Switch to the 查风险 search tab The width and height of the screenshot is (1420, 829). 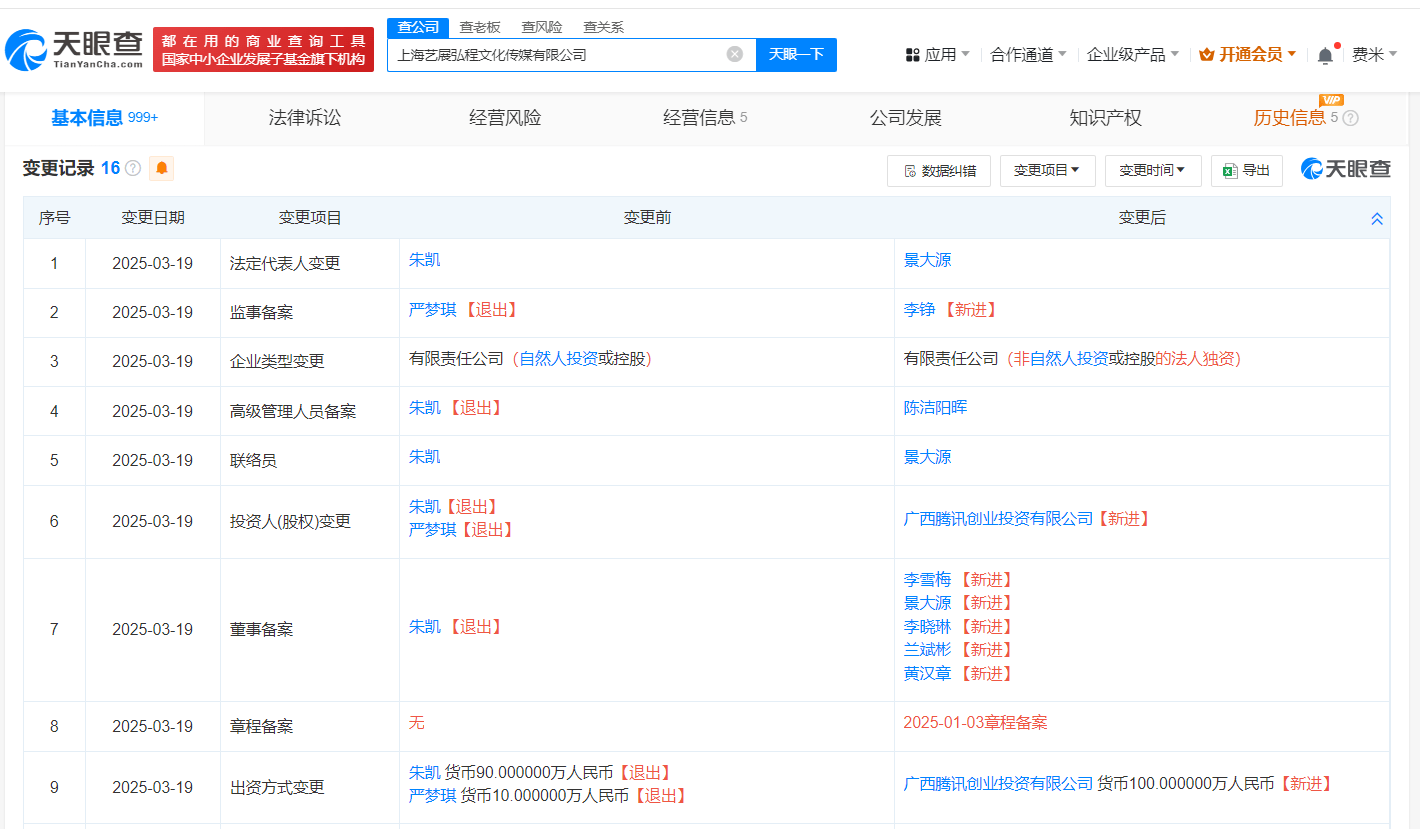tap(542, 27)
